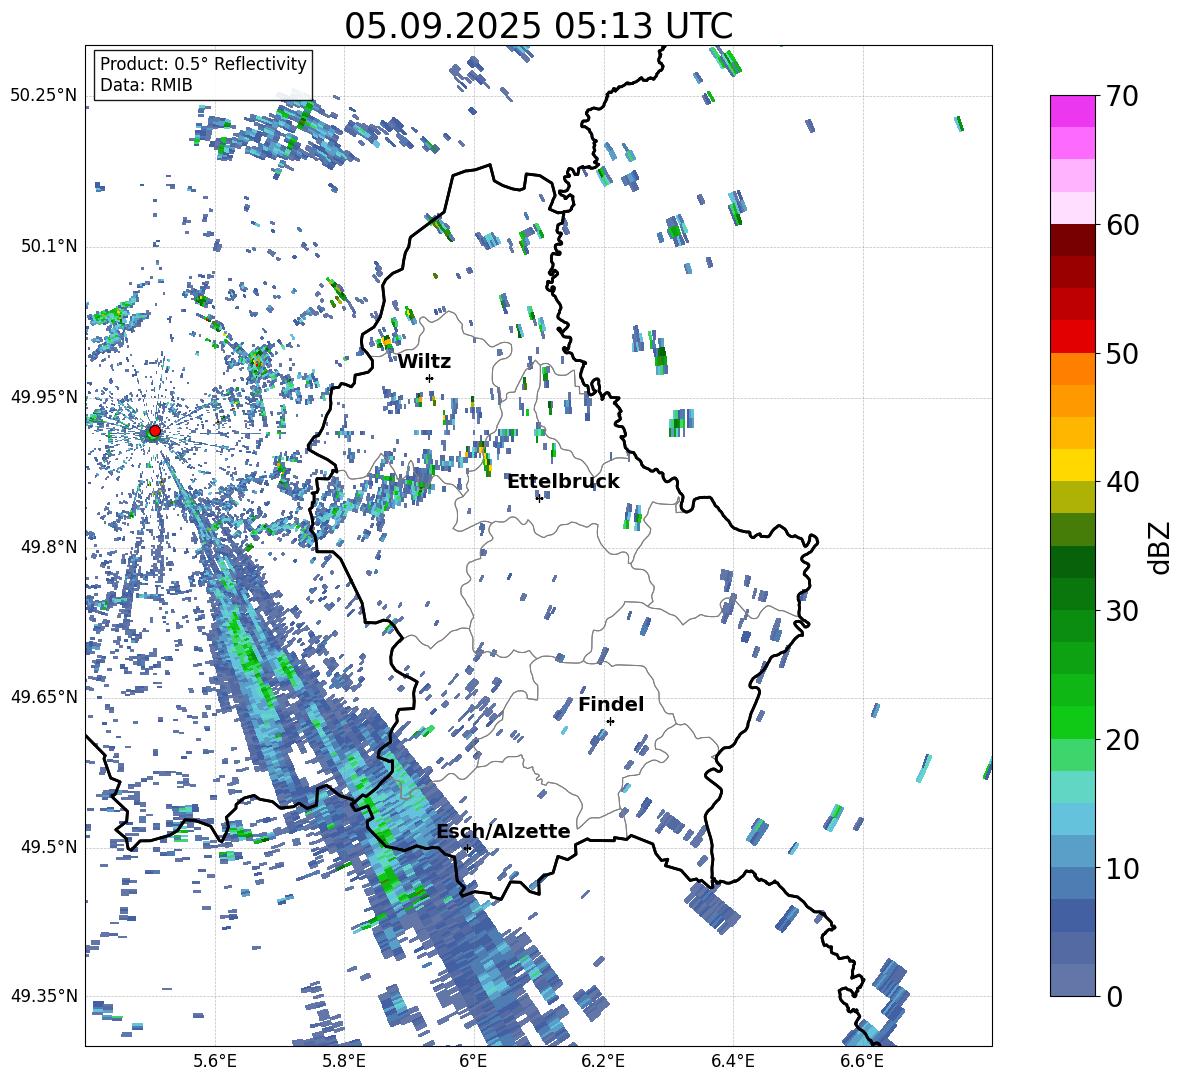Click the 49.95°N latitude label
Viewport: 1184px width, 1081px height.
point(44,396)
